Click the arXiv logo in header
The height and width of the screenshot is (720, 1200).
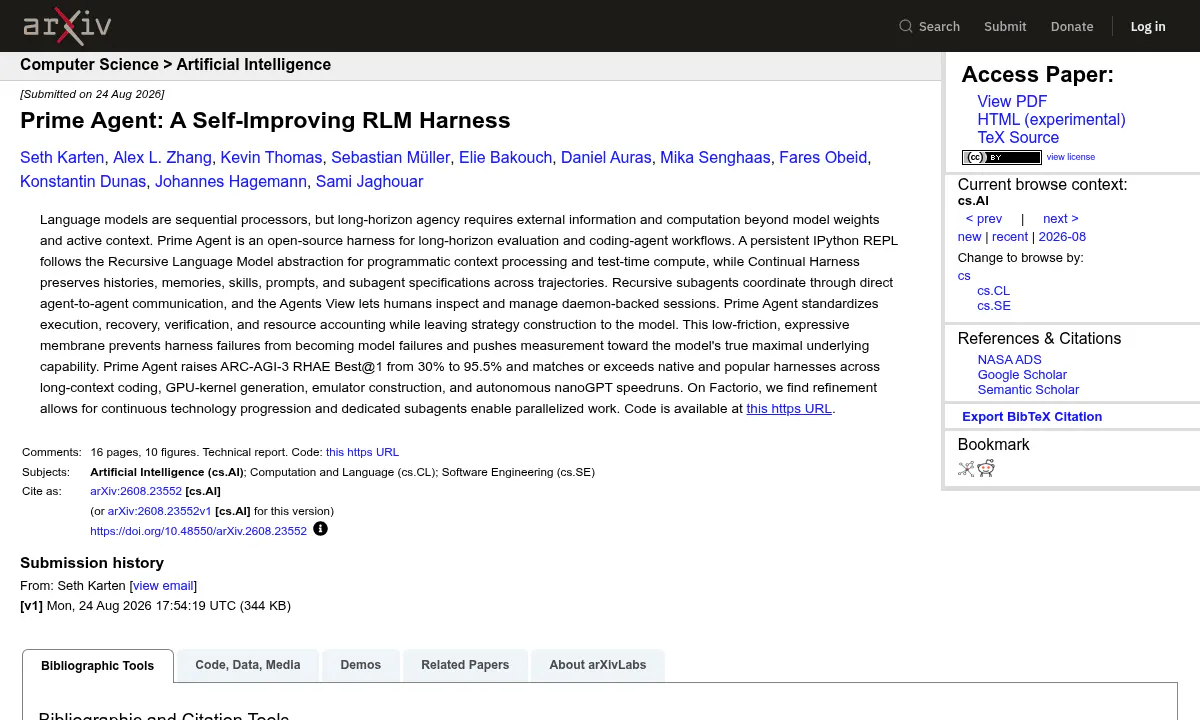coord(67,26)
